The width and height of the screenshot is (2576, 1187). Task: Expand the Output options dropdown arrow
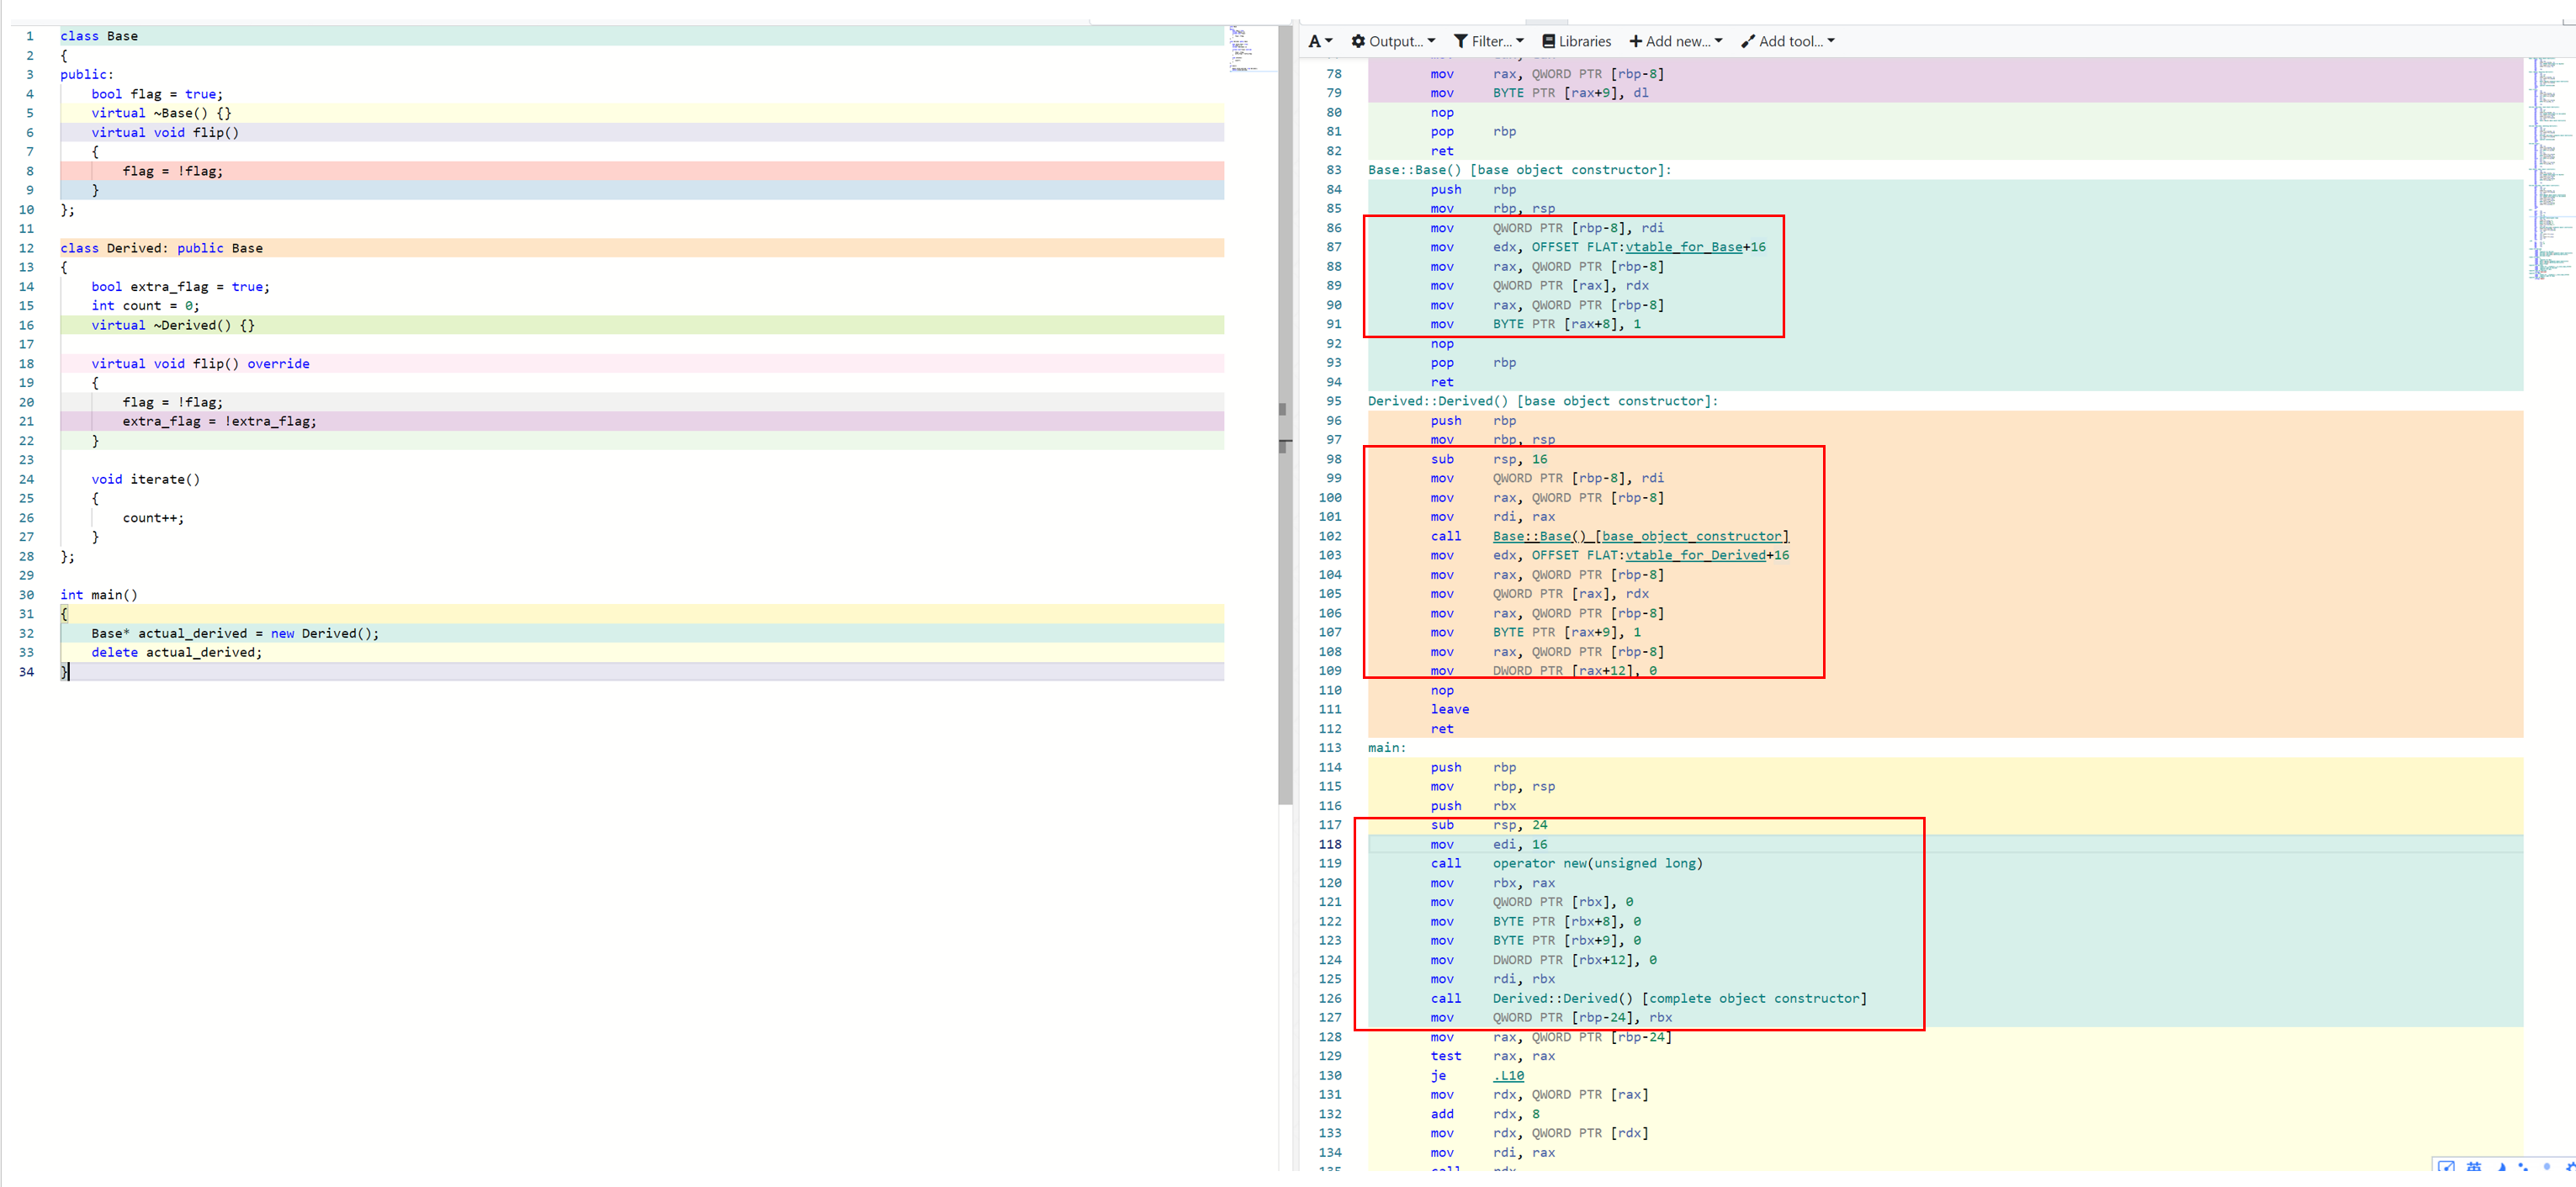click(1431, 41)
